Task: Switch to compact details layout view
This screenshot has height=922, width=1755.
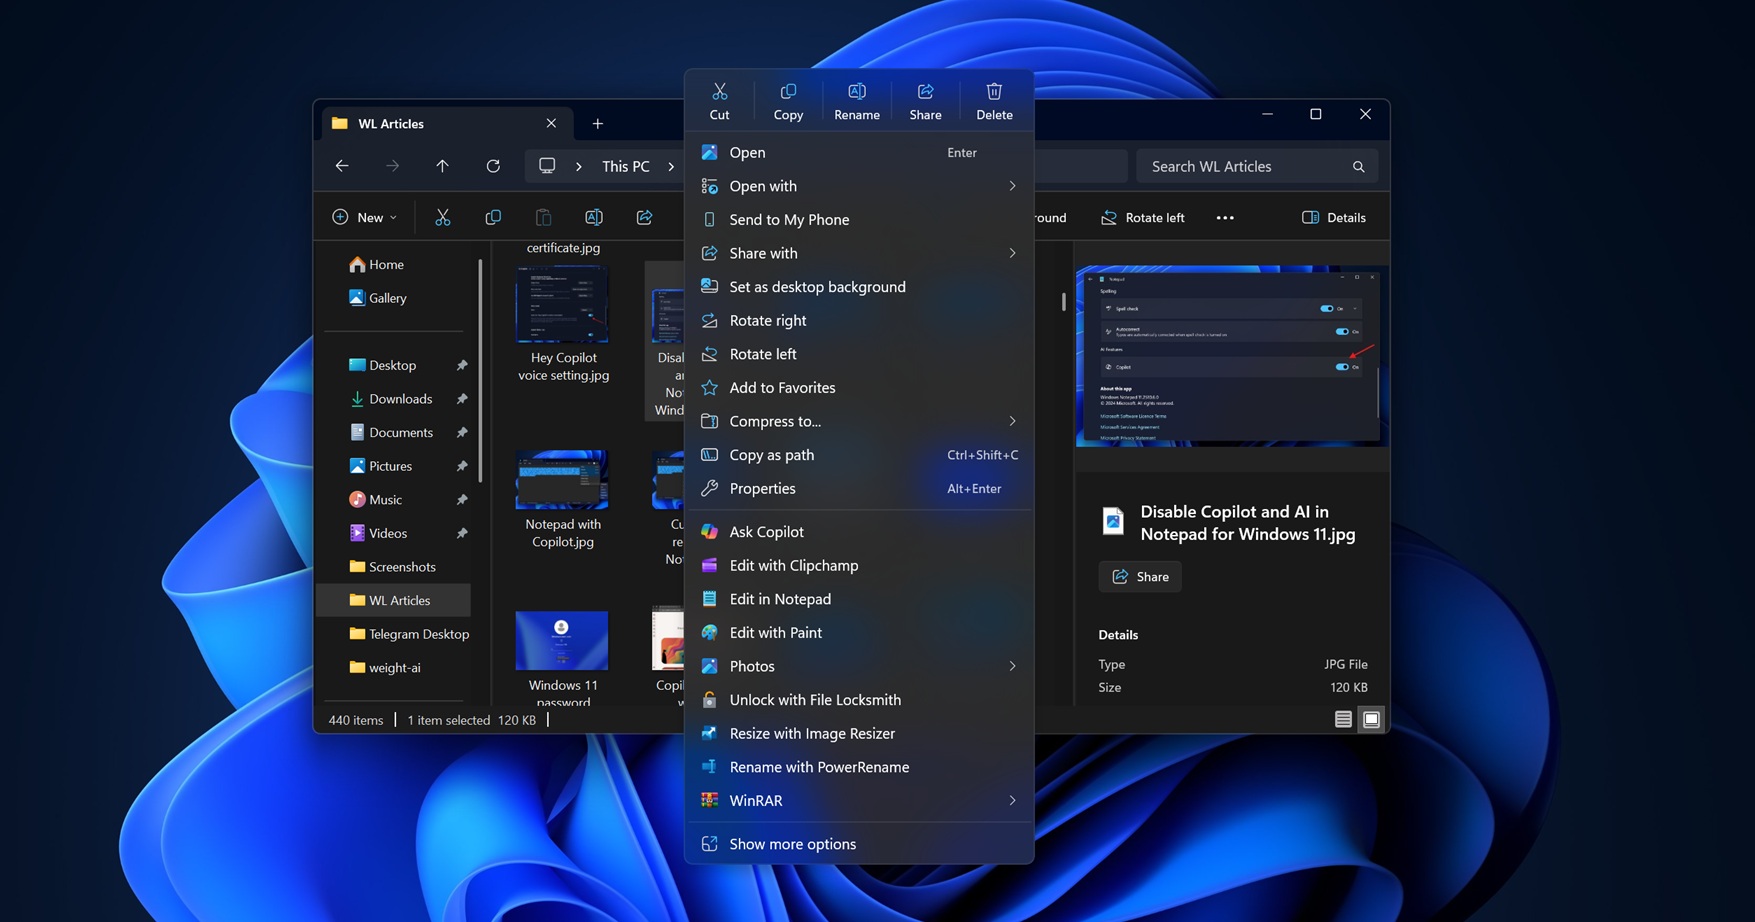Action: [x=1343, y=718]
